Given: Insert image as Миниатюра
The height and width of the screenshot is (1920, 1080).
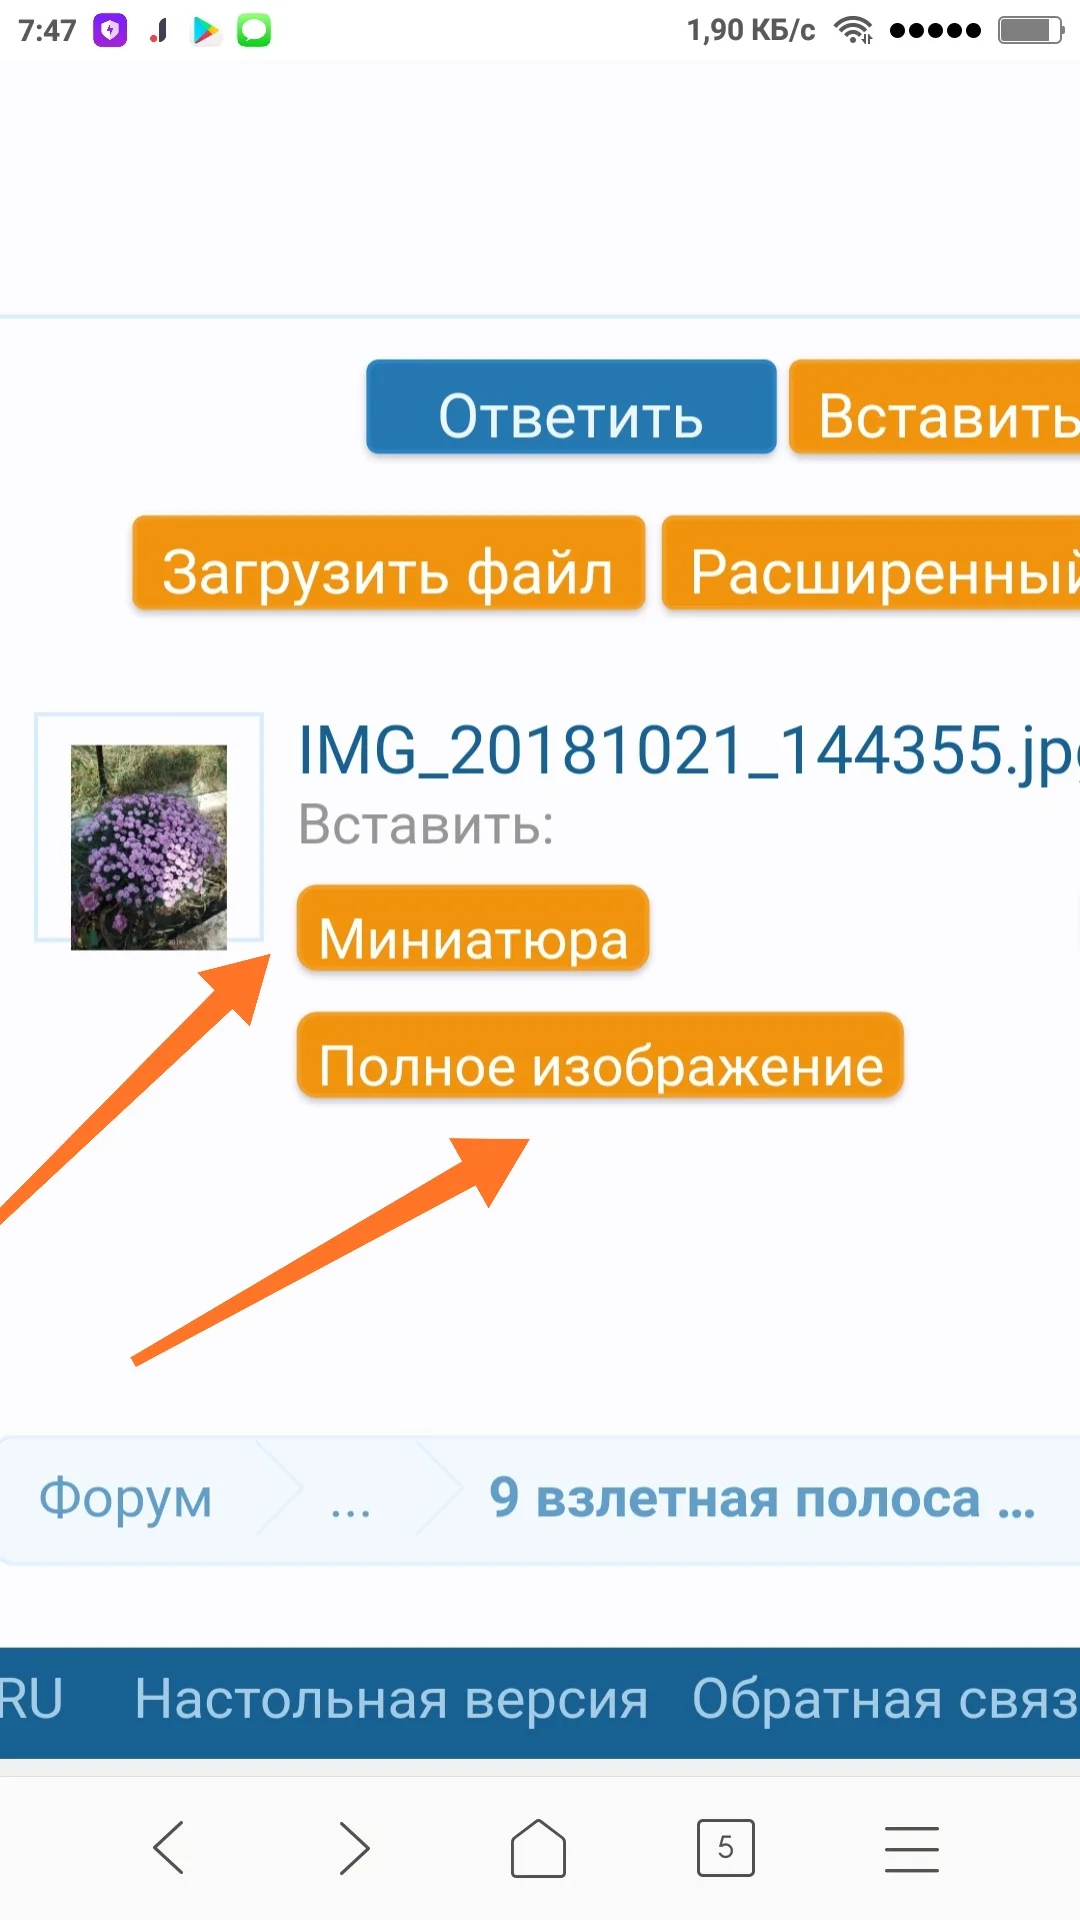Looking at the screenshot, I should tap(473, 928).
